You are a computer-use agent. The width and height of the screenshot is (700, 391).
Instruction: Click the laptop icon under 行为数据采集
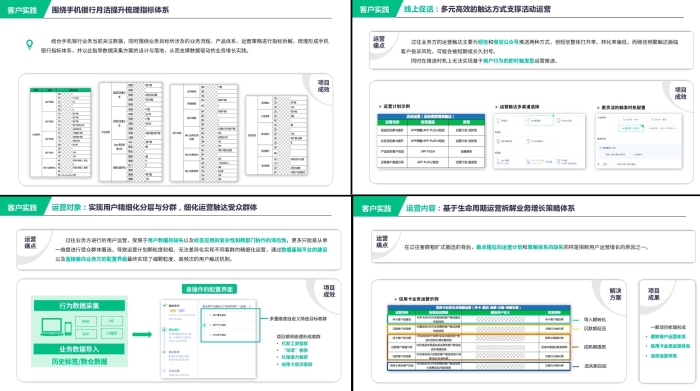point(51,327)
